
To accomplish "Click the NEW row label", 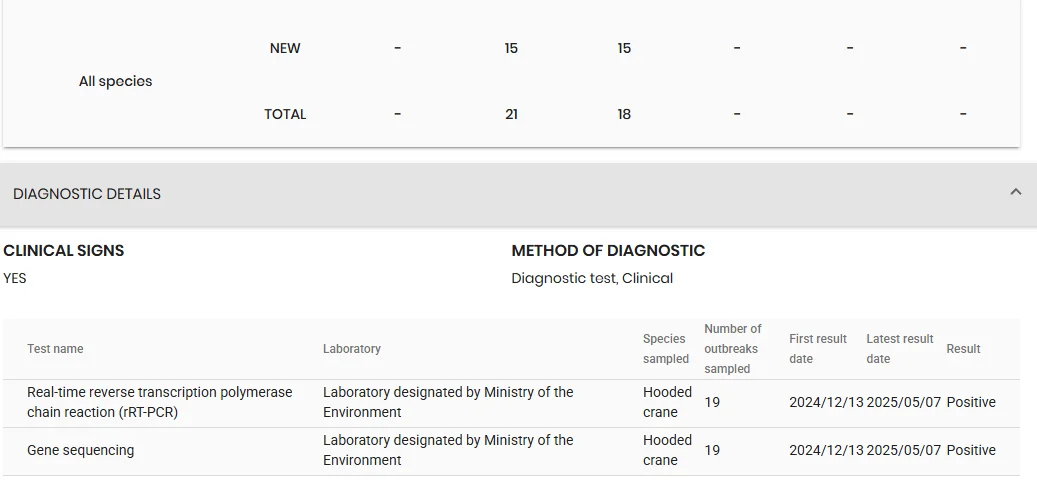I will pos(285,48).
